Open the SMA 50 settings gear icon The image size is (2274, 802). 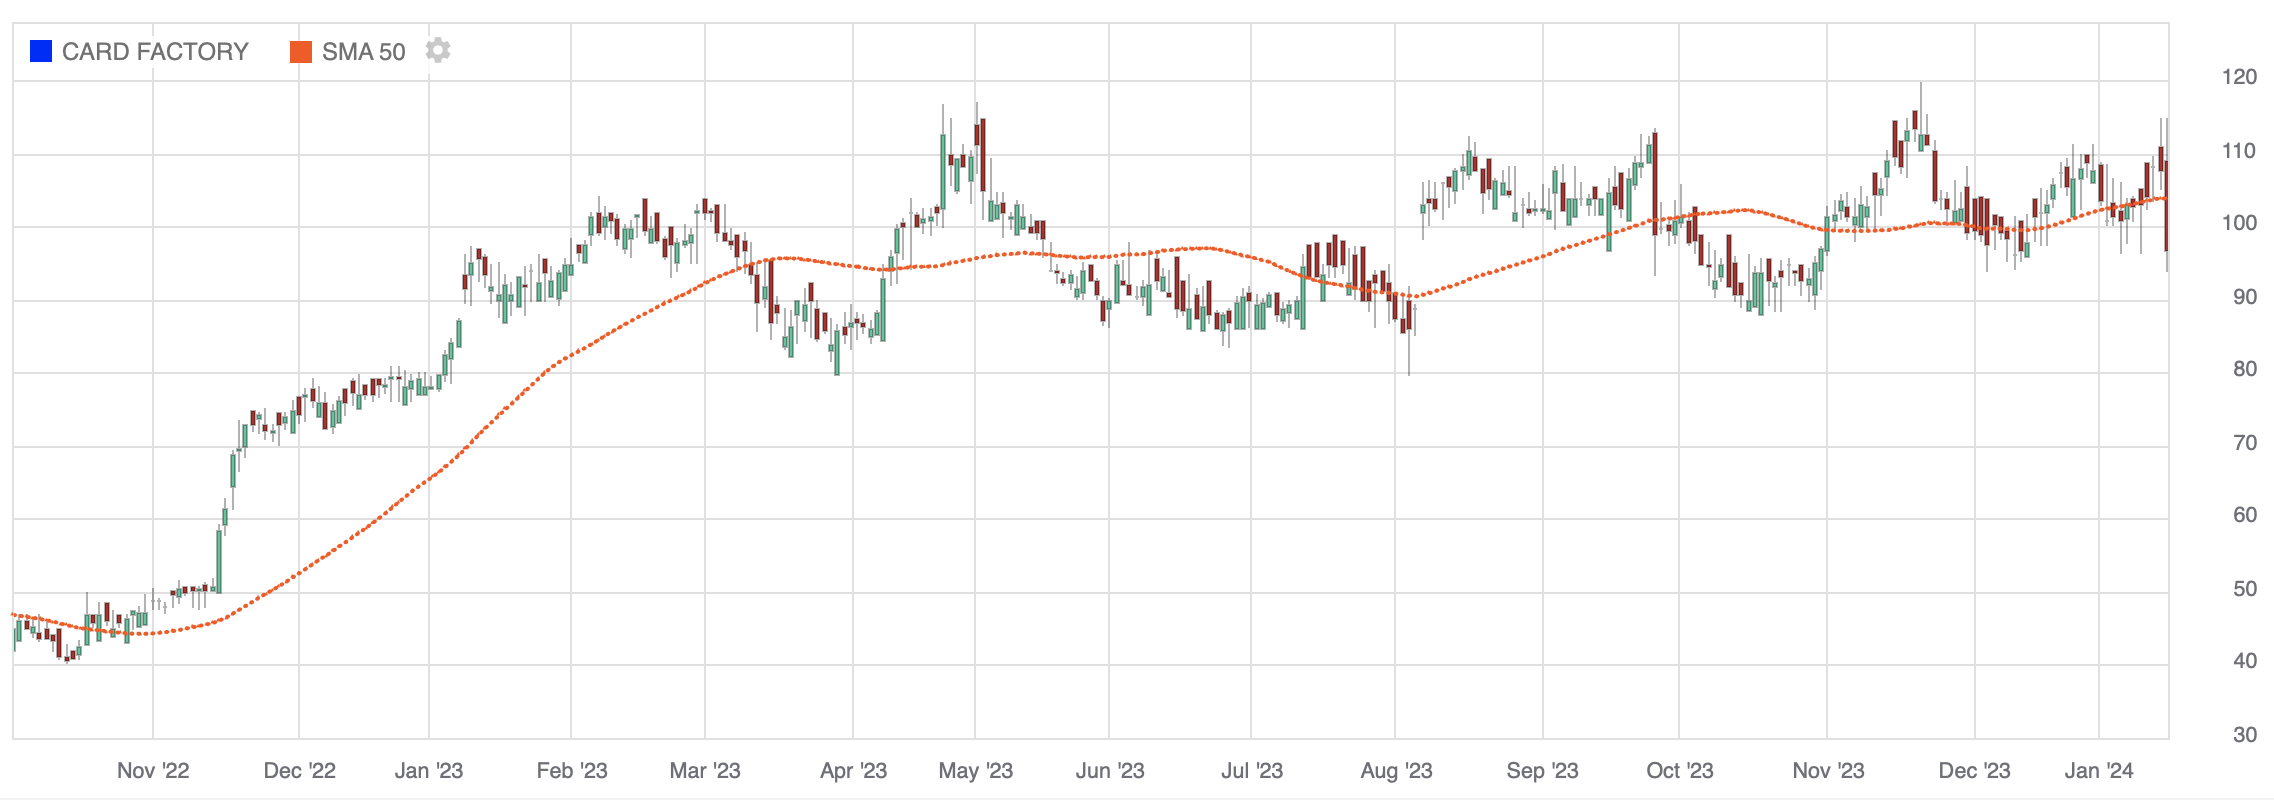[437, 51]
